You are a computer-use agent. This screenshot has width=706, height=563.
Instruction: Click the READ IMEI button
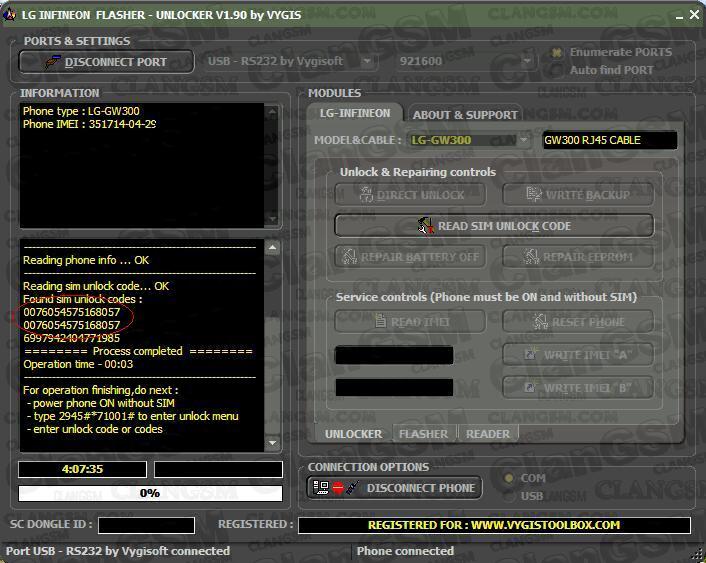tap(410, 322)
